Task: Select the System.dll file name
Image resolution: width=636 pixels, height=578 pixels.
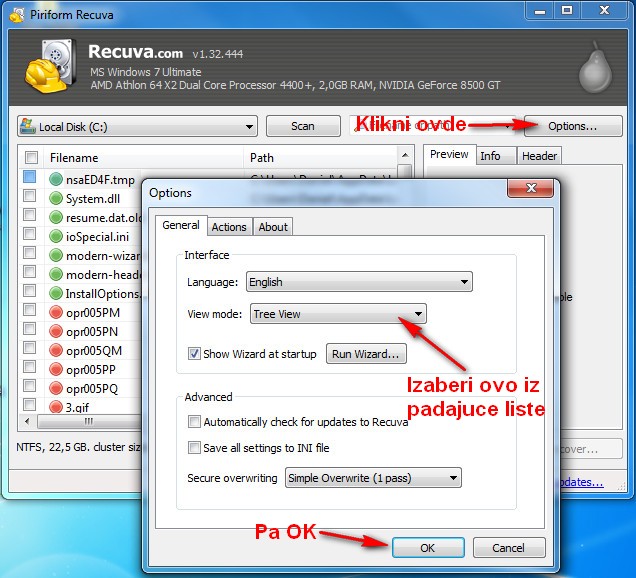Action: tap(93, 199)
